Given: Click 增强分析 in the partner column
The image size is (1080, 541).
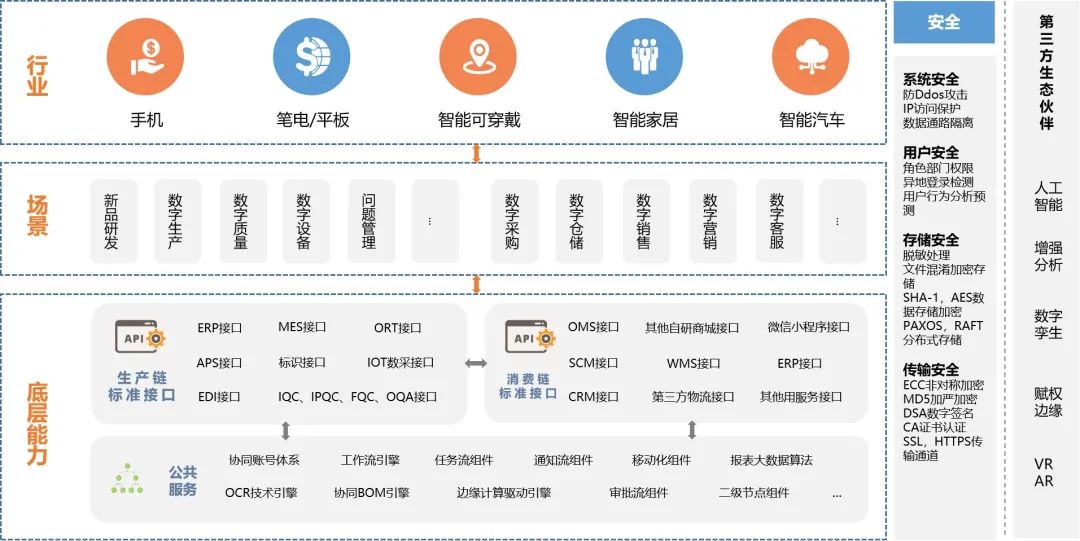Looking at the screenshot, I should click(1048, 256).
